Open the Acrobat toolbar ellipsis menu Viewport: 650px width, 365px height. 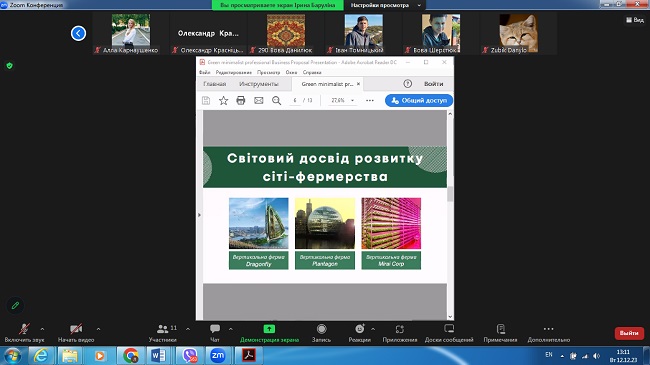[x=370, y=100]
